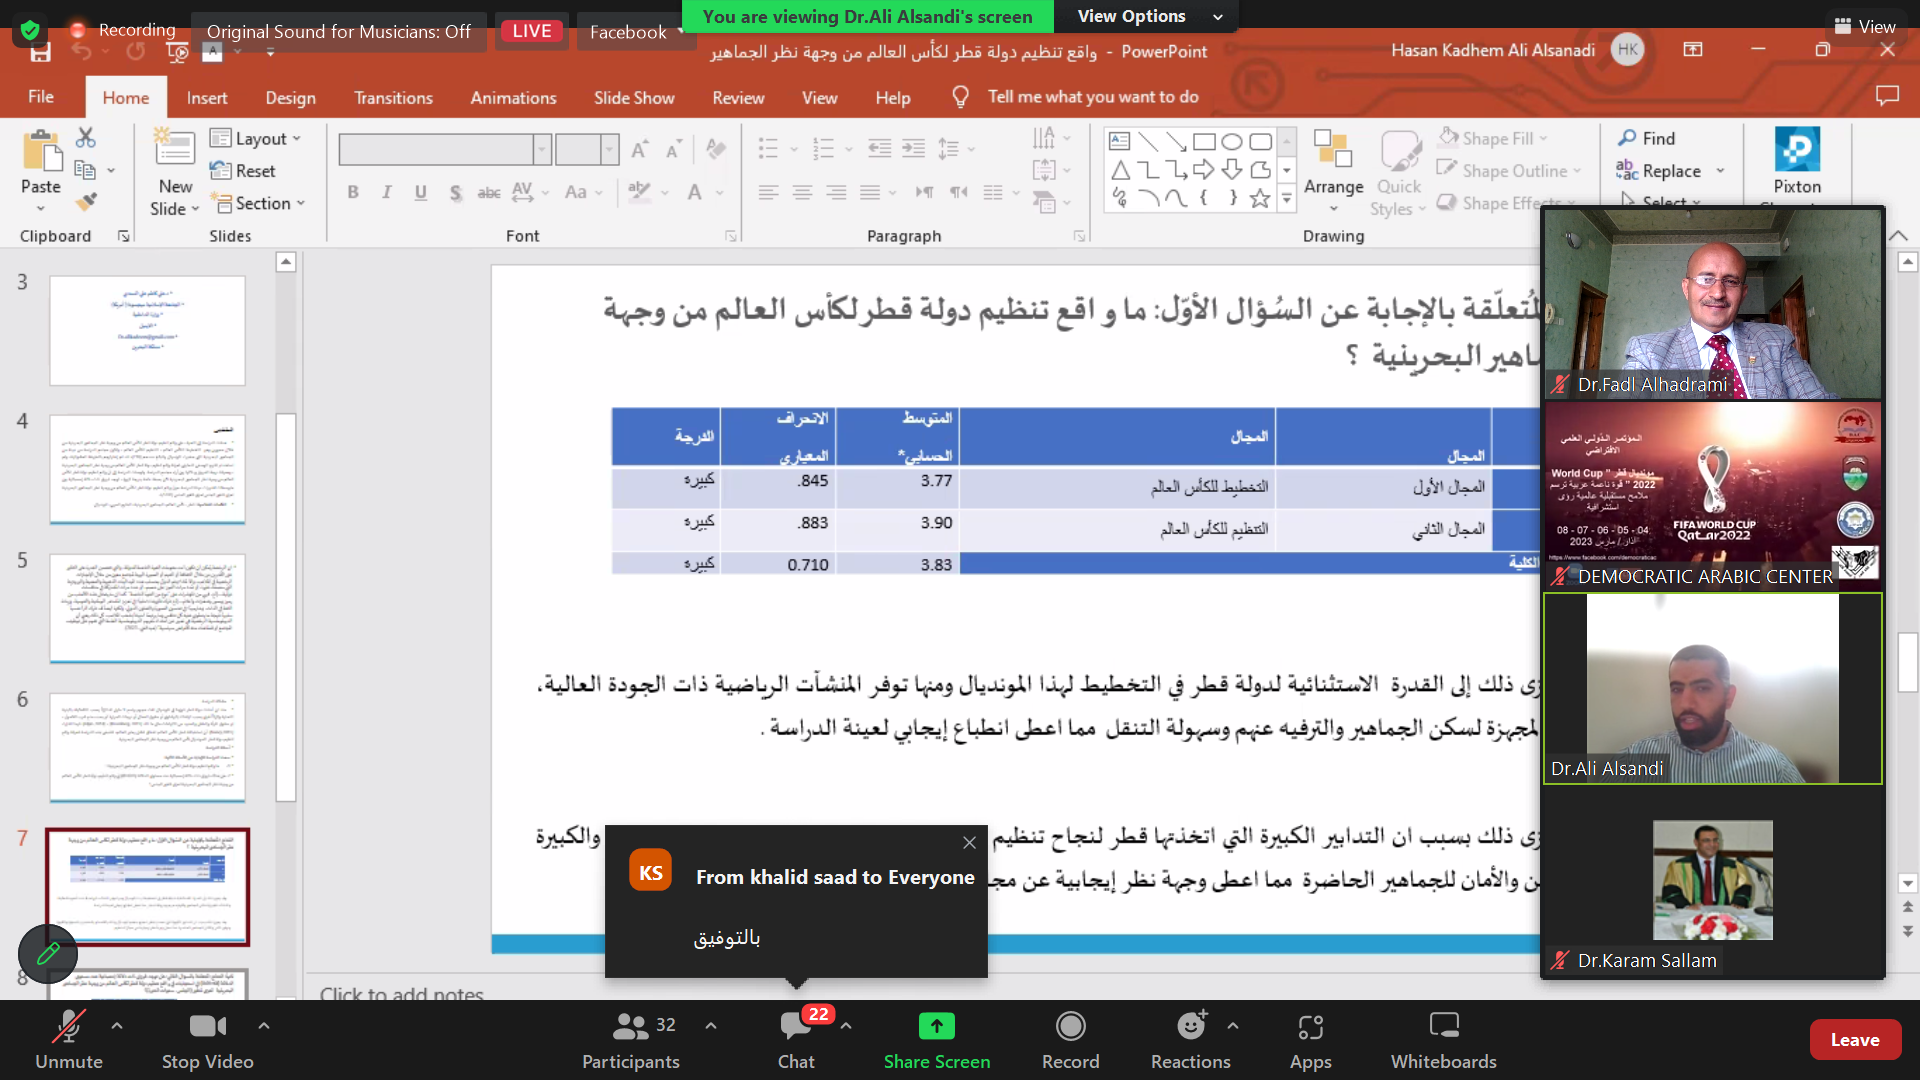Image resolution: width=1920 pixels, height=1080 pixels.
Task: Click the annotation pencil circle icon
Action: [48, 954]
